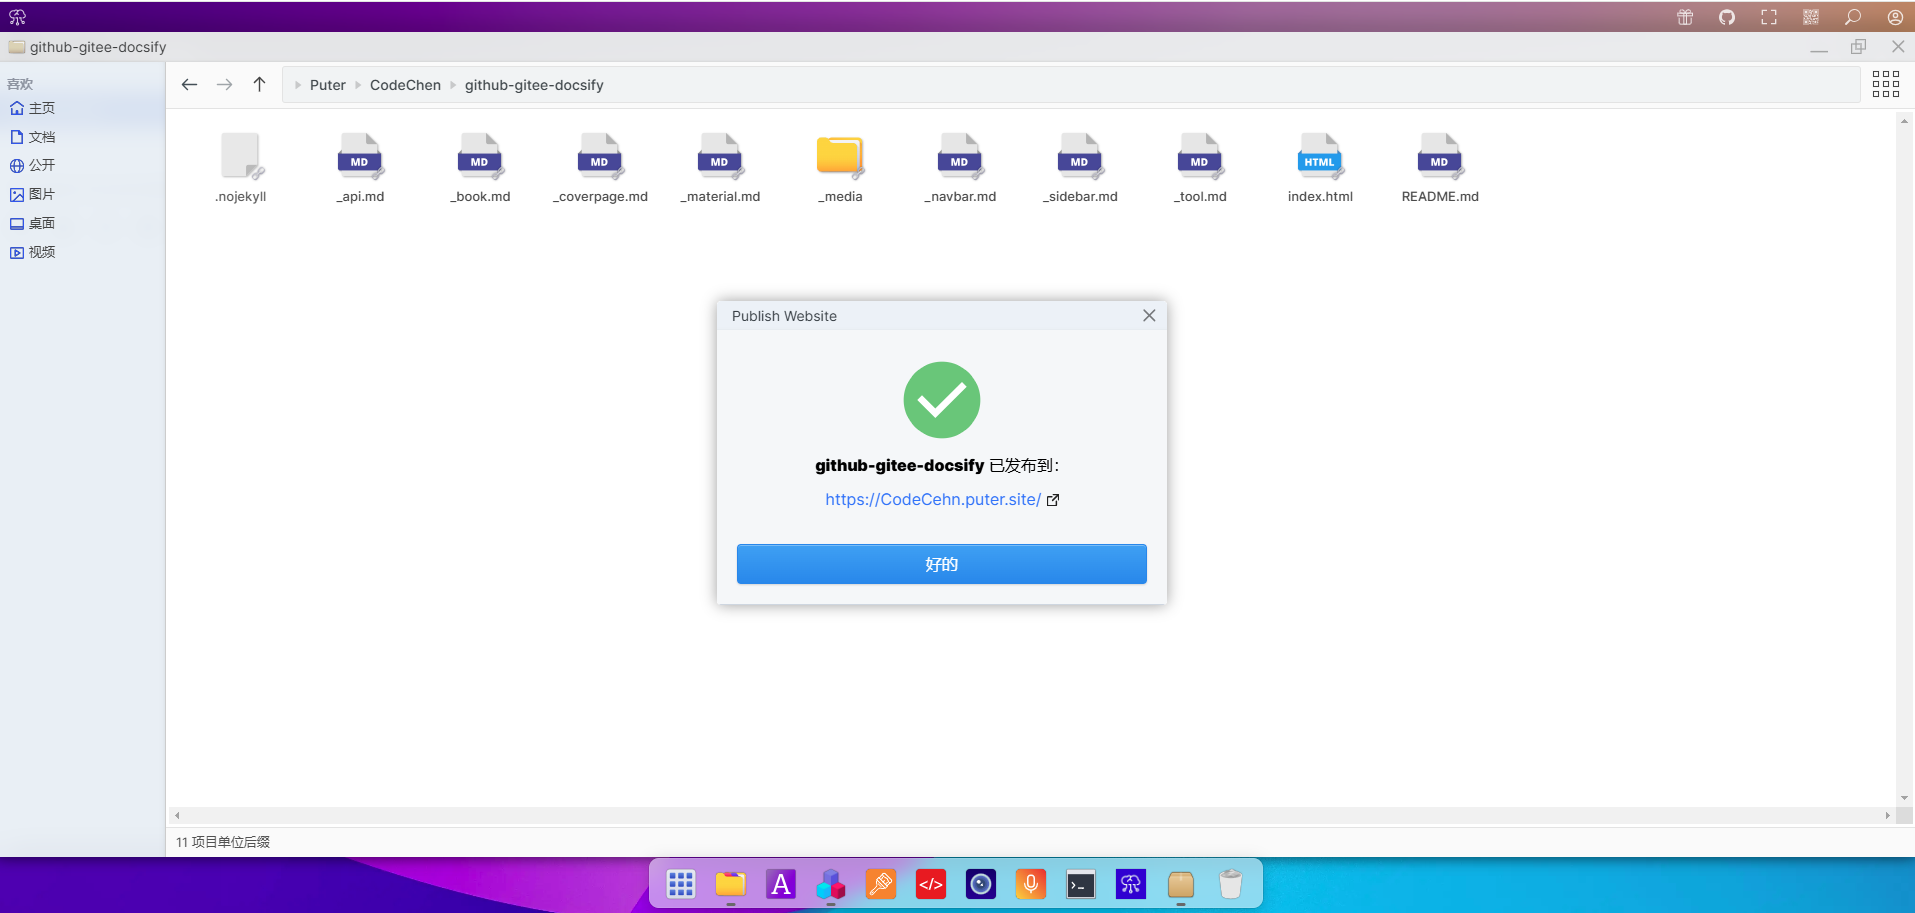Click the "11 项目单位后缀" status text
Image resolution: width=1915 pixels, height=913 pixels.
click(223, 842)
